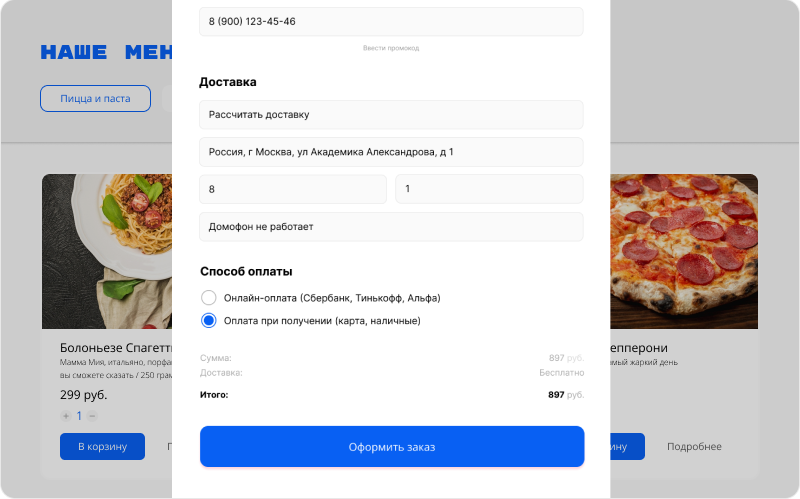Viewport: 800px width, 499px height.
Task: Open the 'Пицца и паста' menu category
Action: [x=95, y=99]
